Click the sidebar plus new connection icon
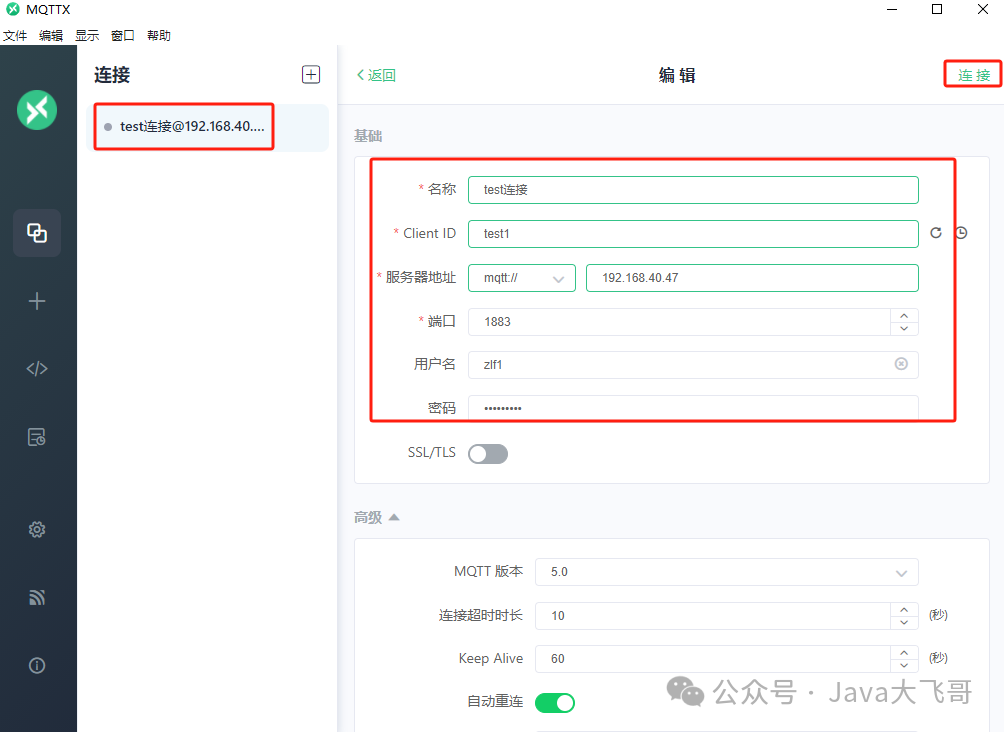This screenshot has width=1004, height=732. 37,301
